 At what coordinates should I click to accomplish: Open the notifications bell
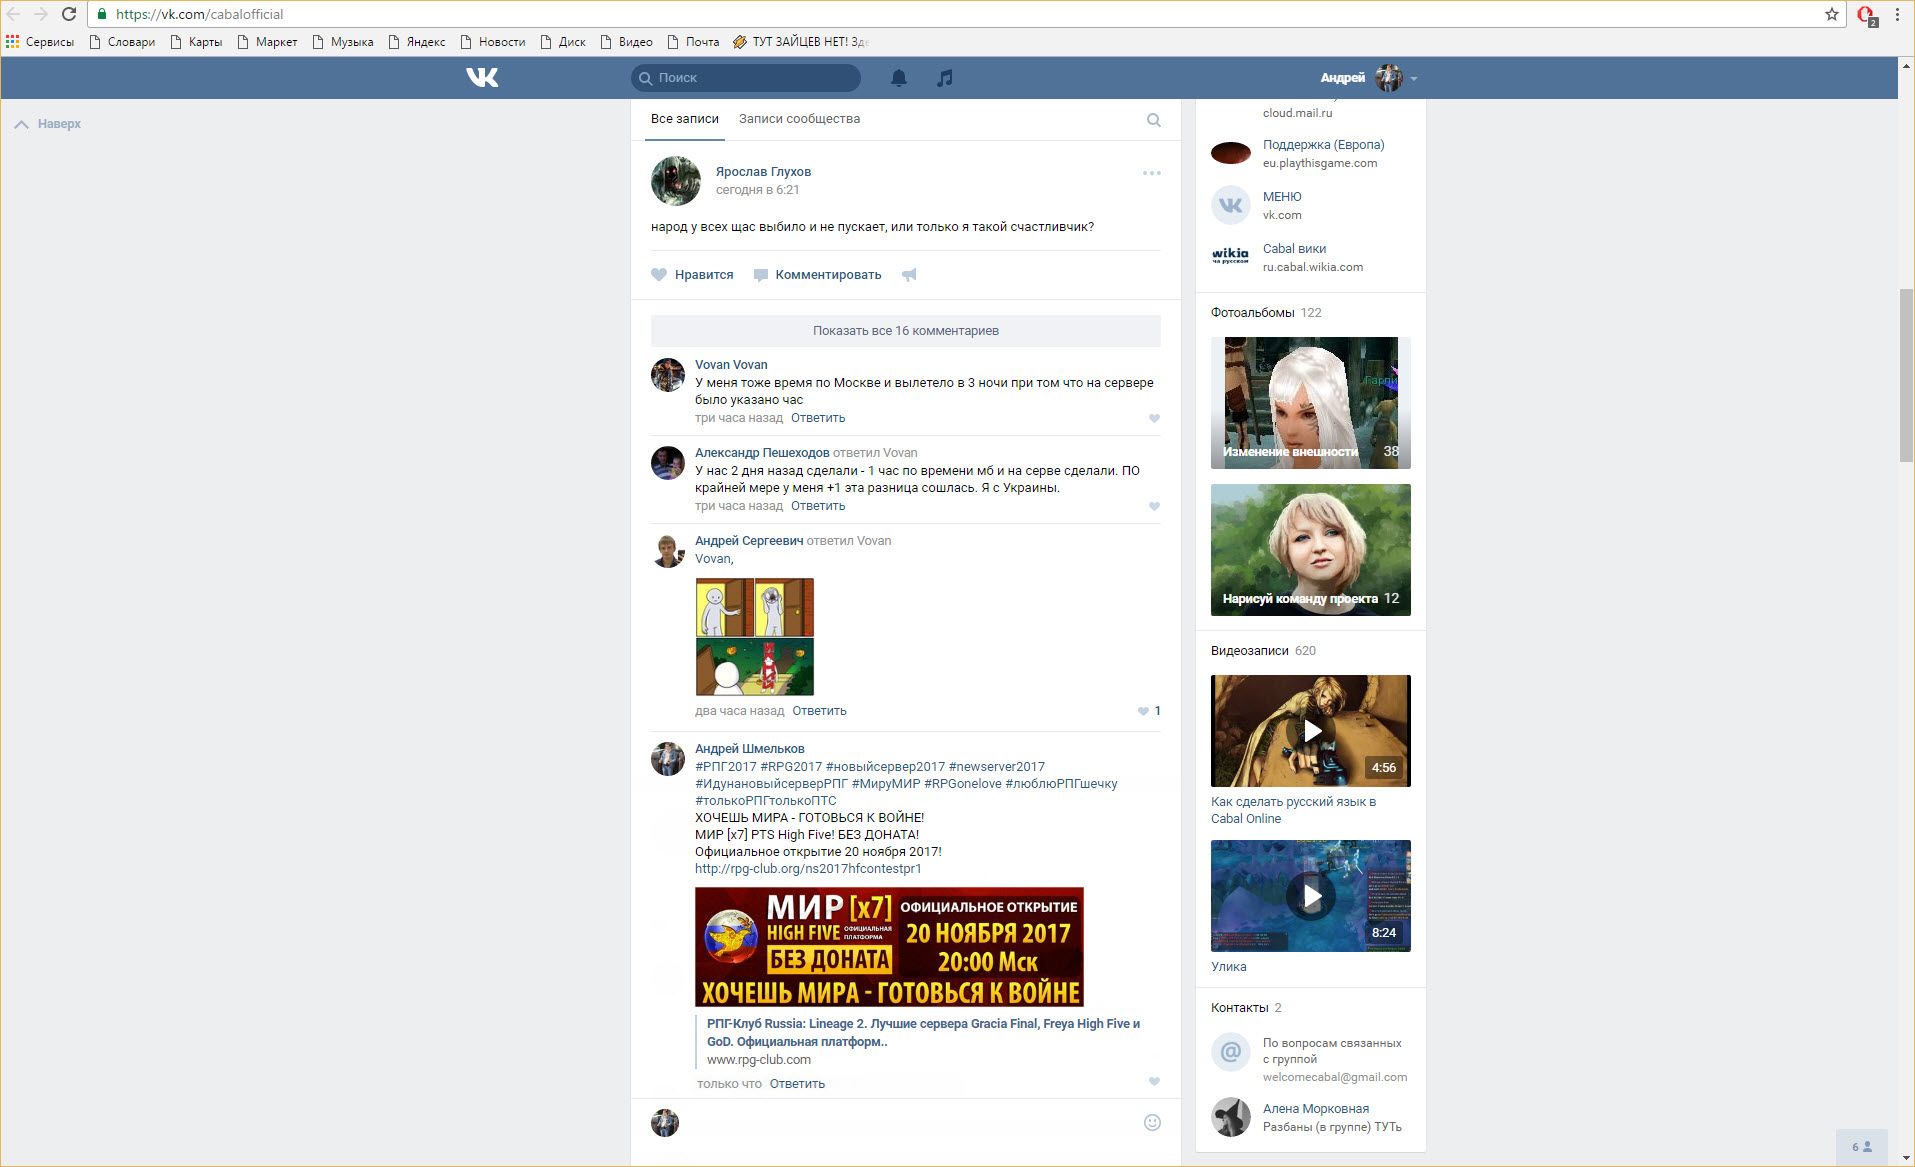899,78
